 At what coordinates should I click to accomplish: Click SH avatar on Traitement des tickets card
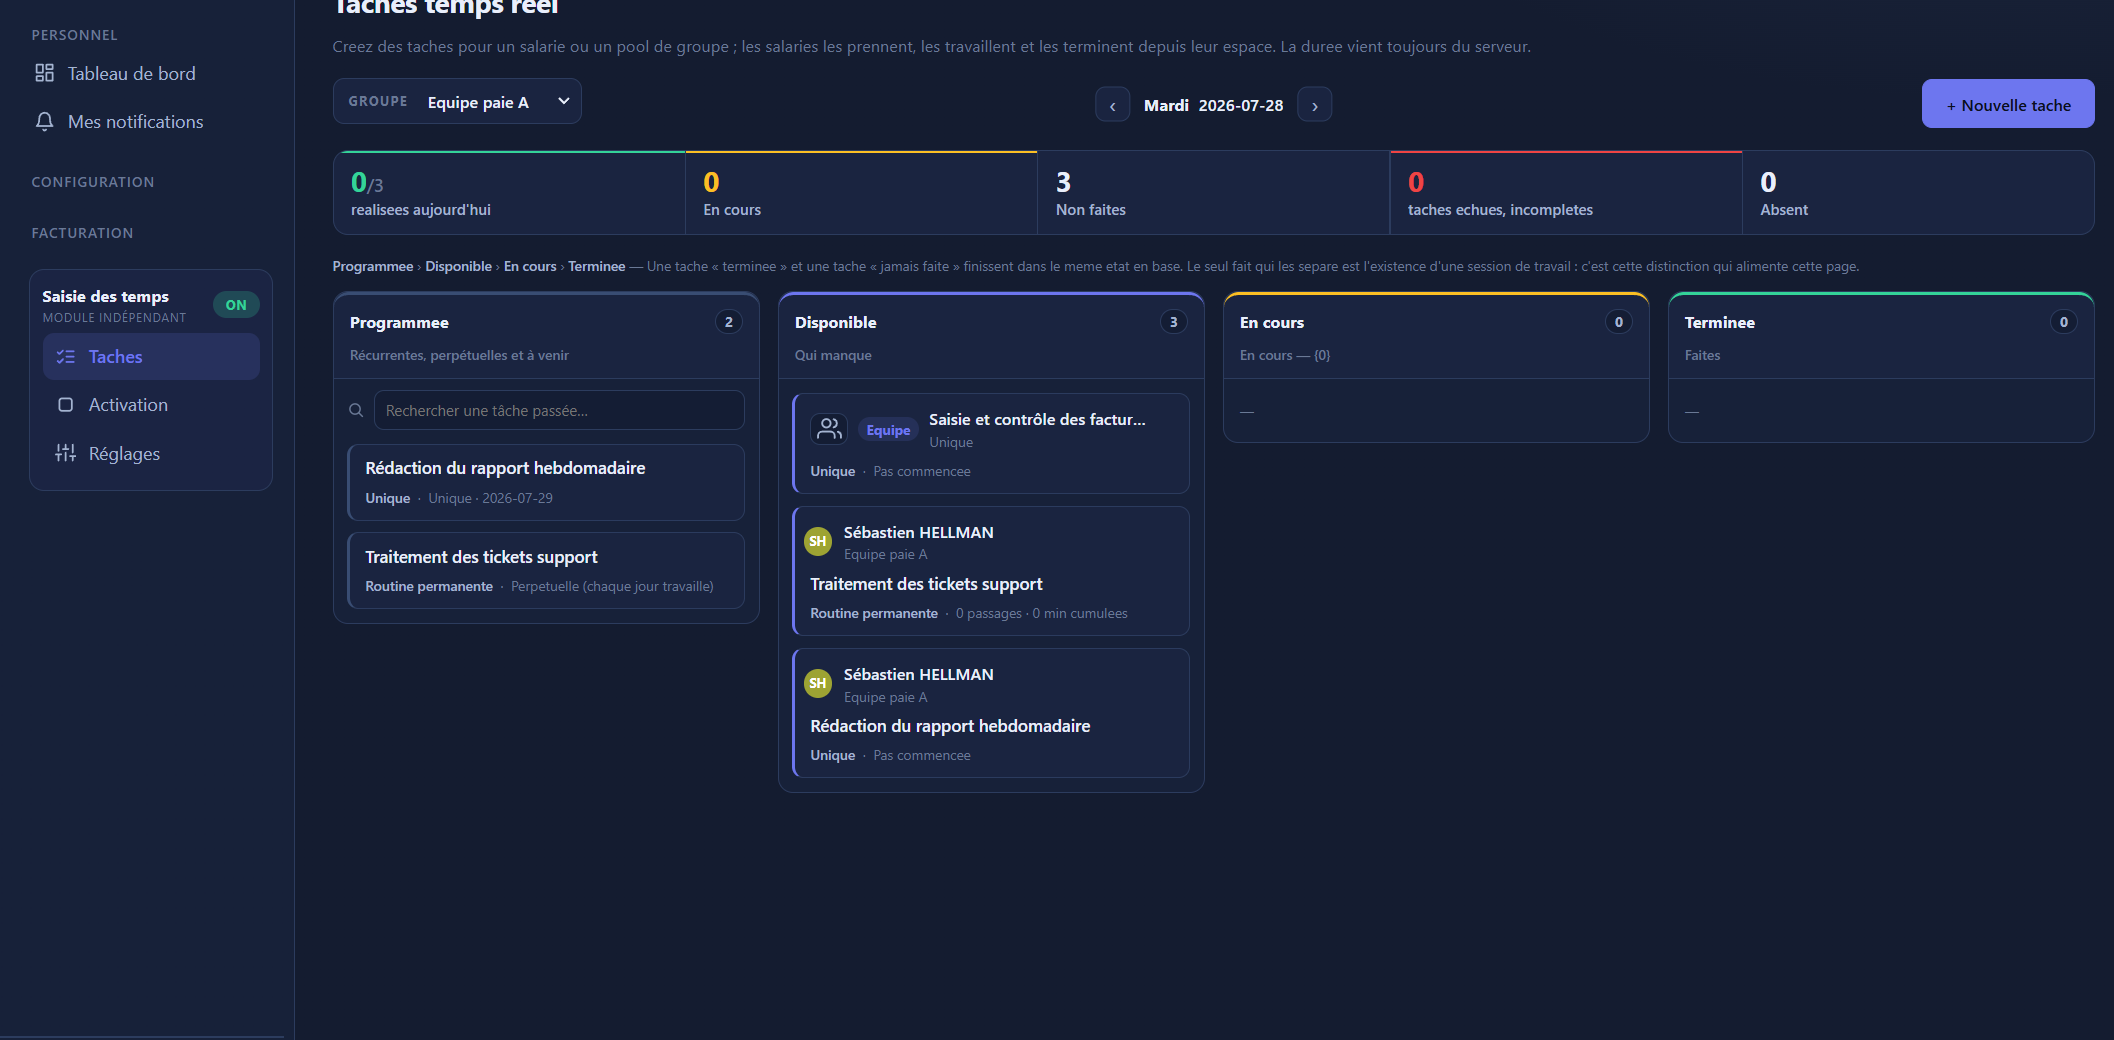pyautogui.click(x=818, y=541)
